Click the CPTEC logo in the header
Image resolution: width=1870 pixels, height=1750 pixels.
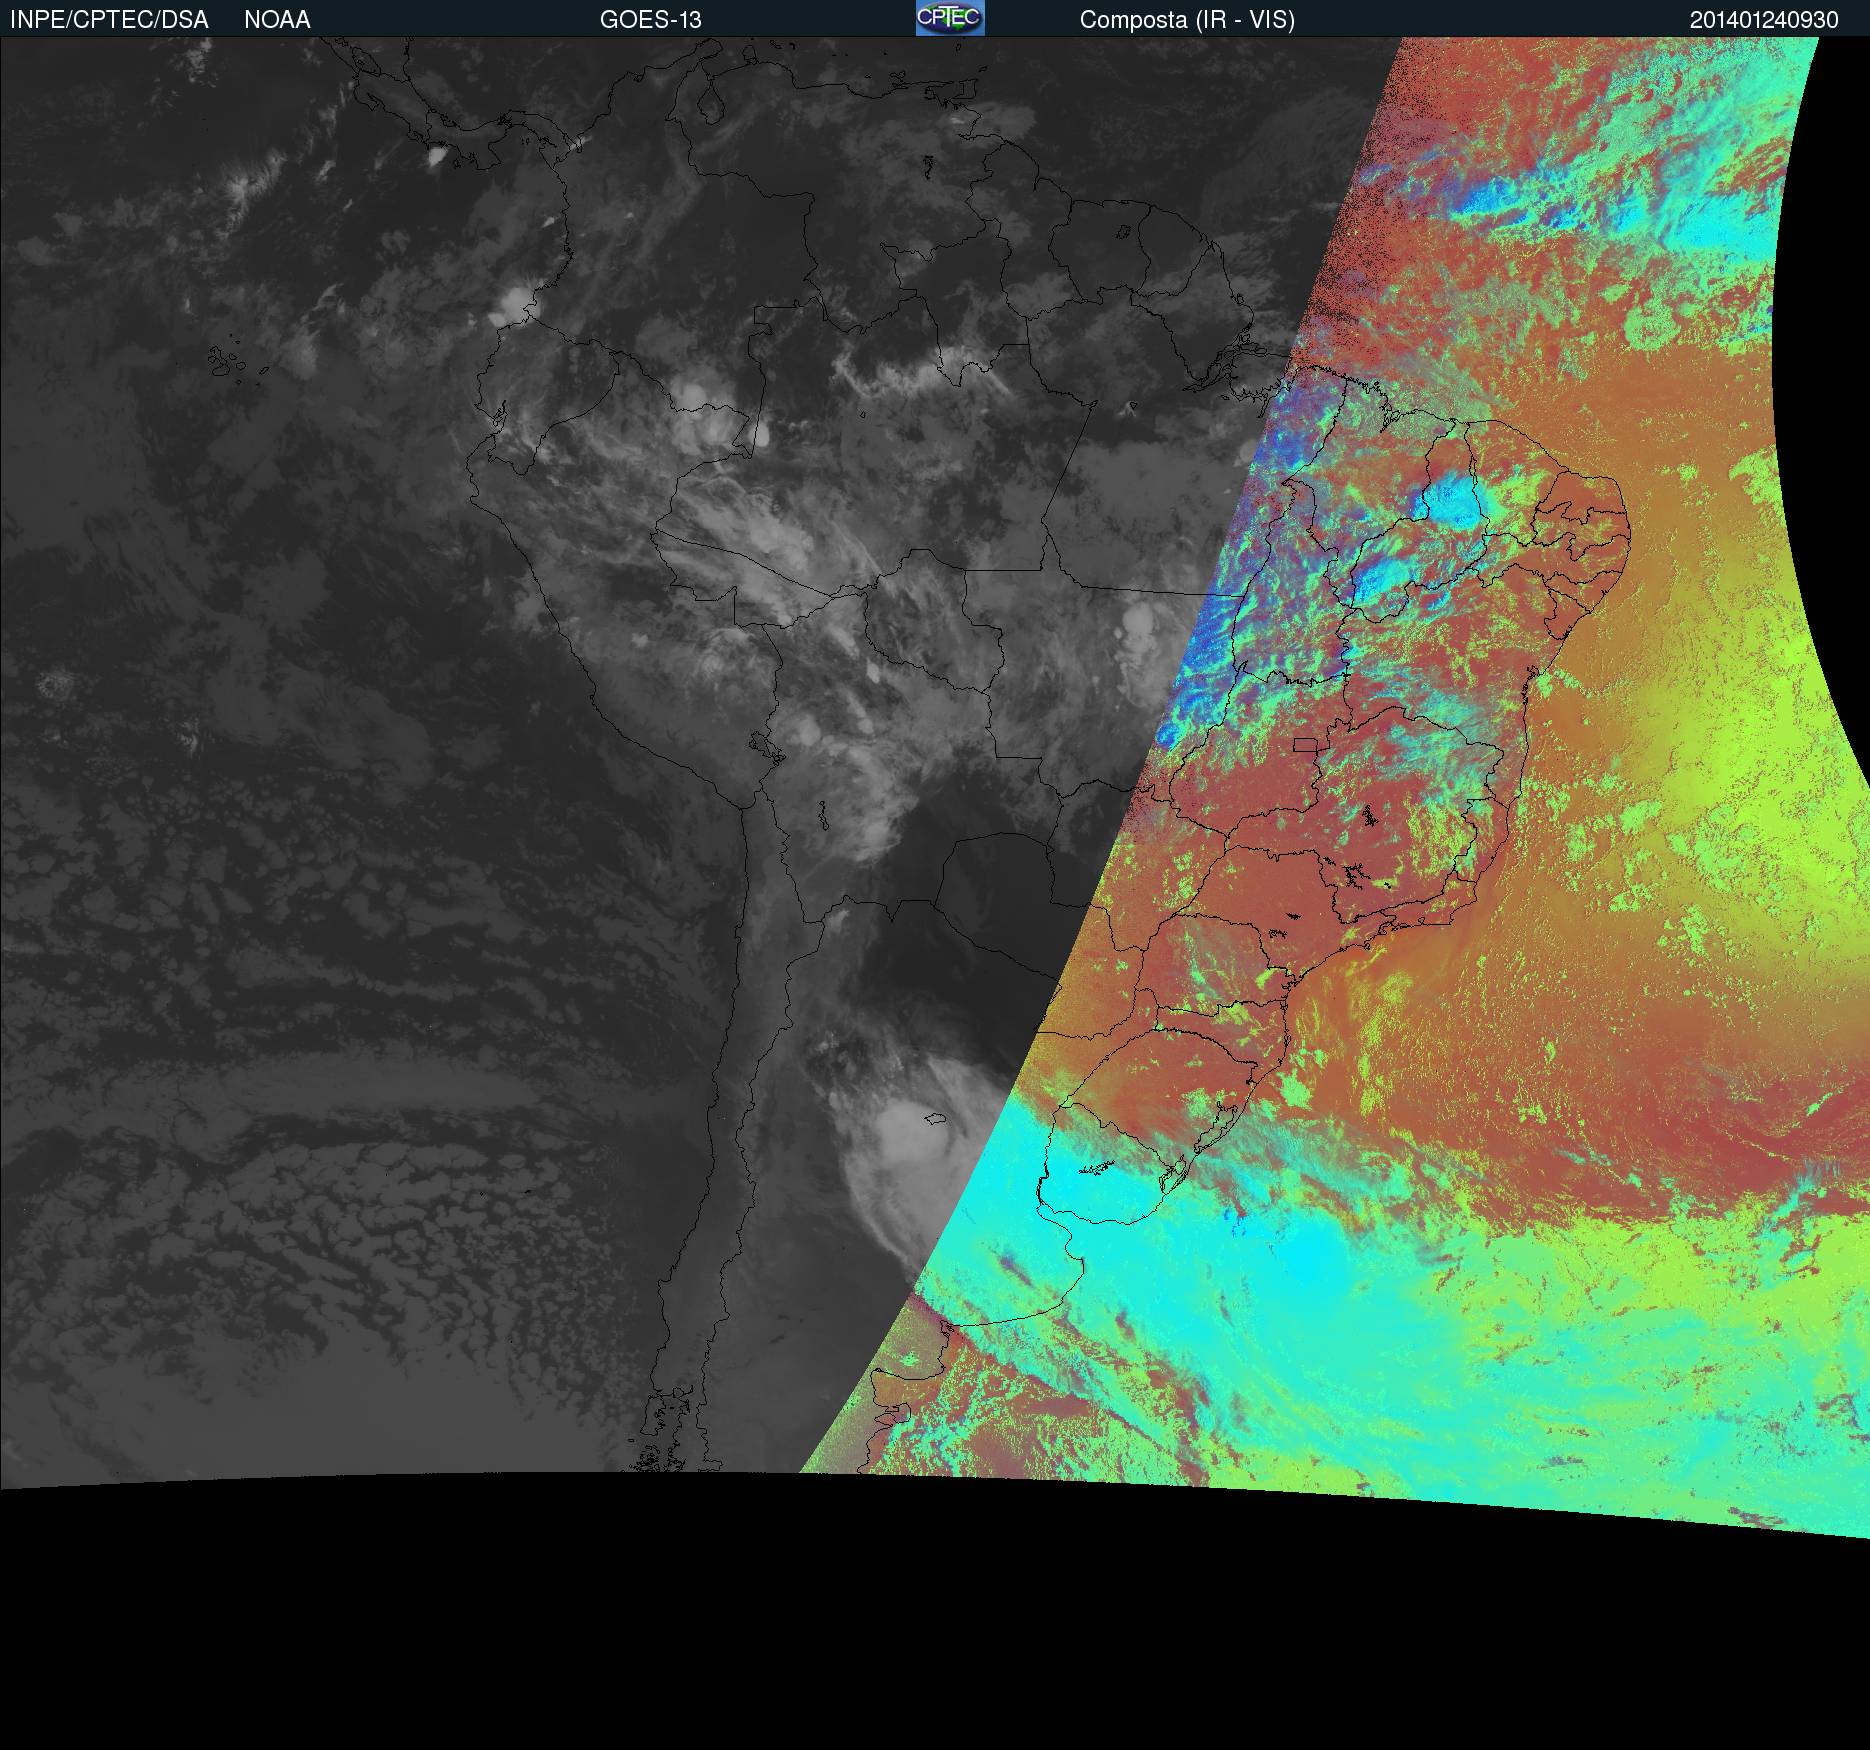point(950,18)
